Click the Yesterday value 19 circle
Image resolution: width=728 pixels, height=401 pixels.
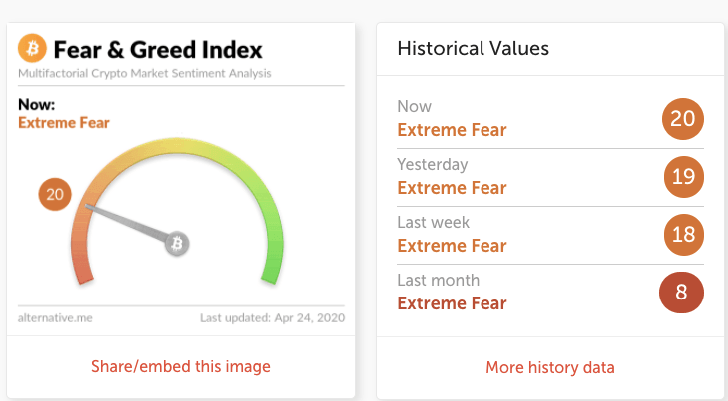(682, 178)
